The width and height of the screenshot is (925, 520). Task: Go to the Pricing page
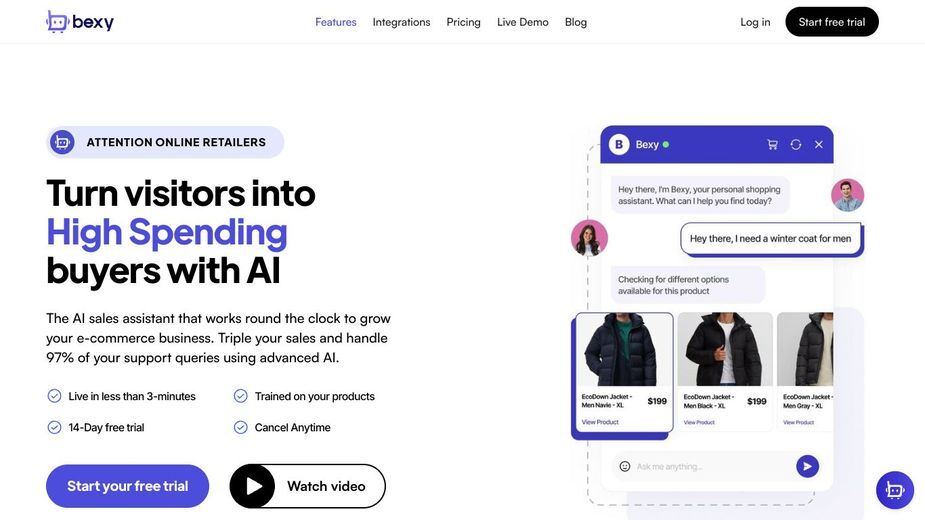[x=463, y=22]
